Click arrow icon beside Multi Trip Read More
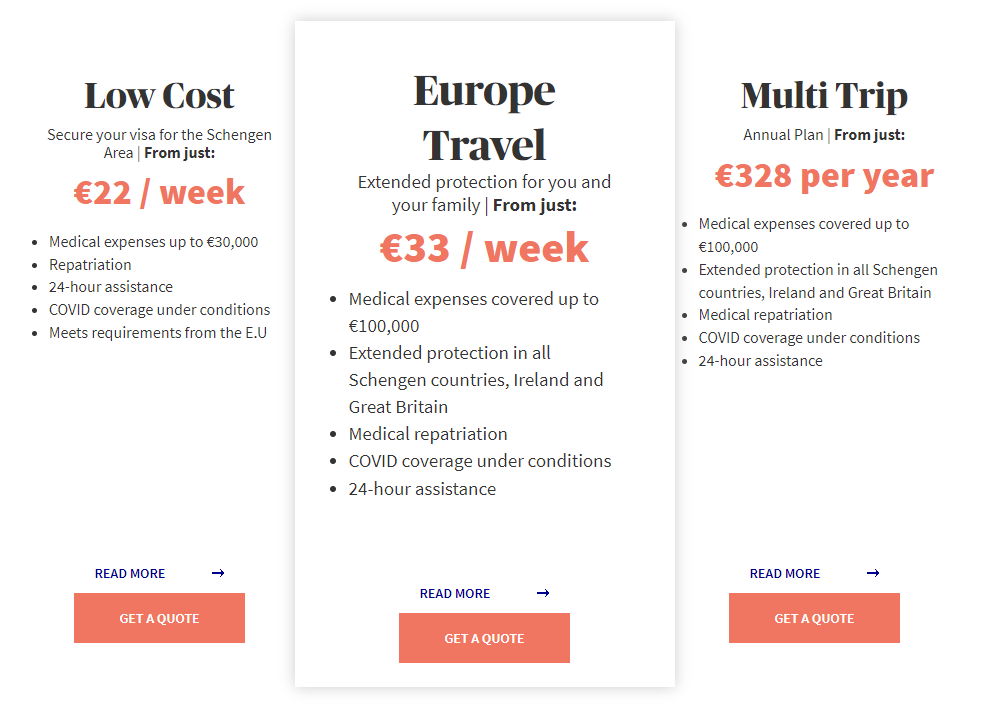The width and height of the screenshot is (1002, 707). tap(873, 573)
